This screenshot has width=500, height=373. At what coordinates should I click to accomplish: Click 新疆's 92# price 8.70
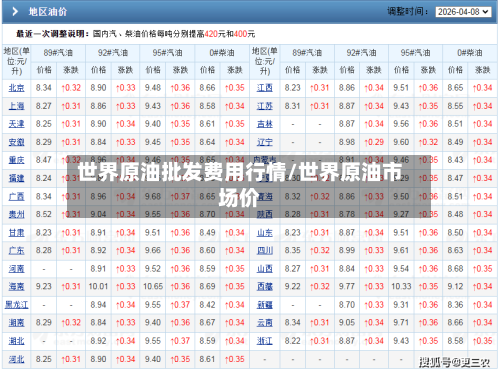point(347,305)
